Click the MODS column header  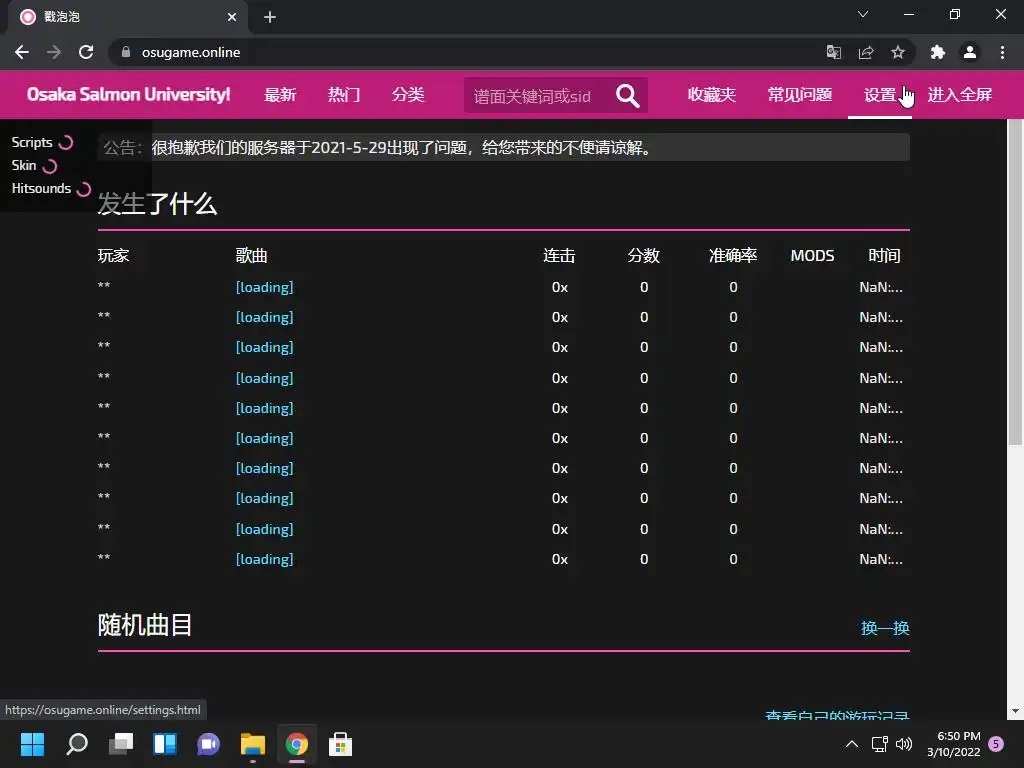coord(812,256)
